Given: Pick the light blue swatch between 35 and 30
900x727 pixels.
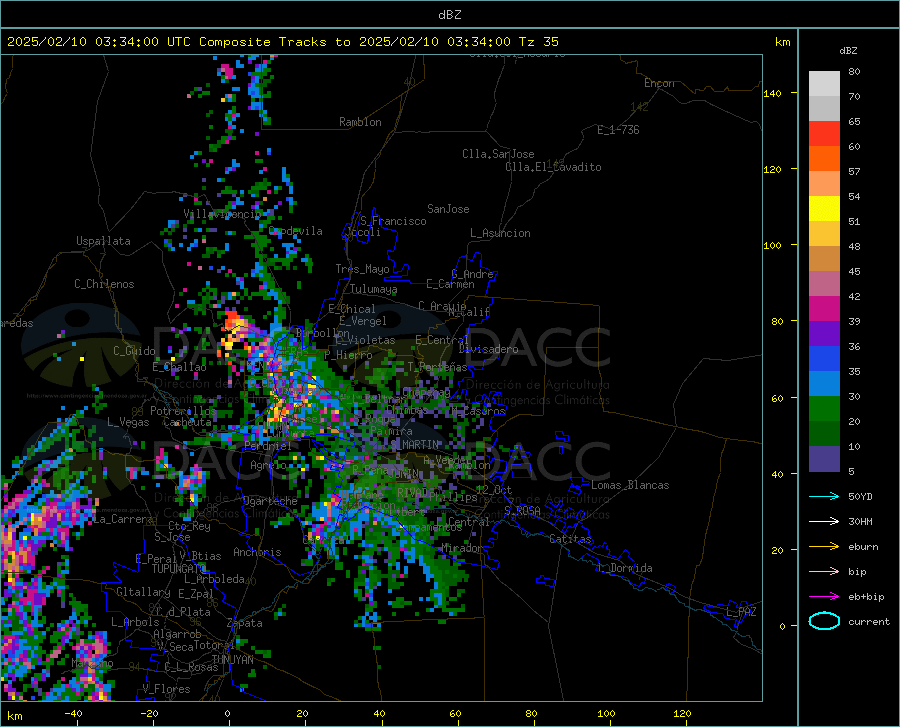Looking at the screenshot, I should 824,384.
